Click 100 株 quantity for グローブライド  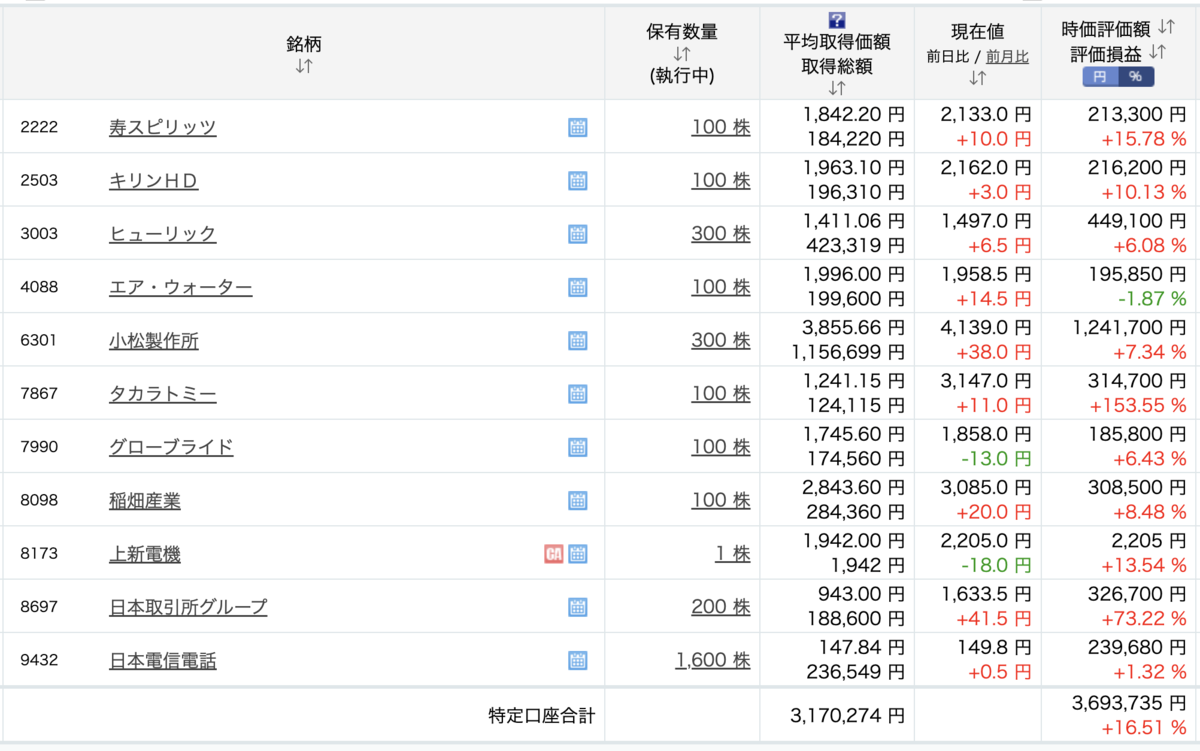click(x=720, y=447)
